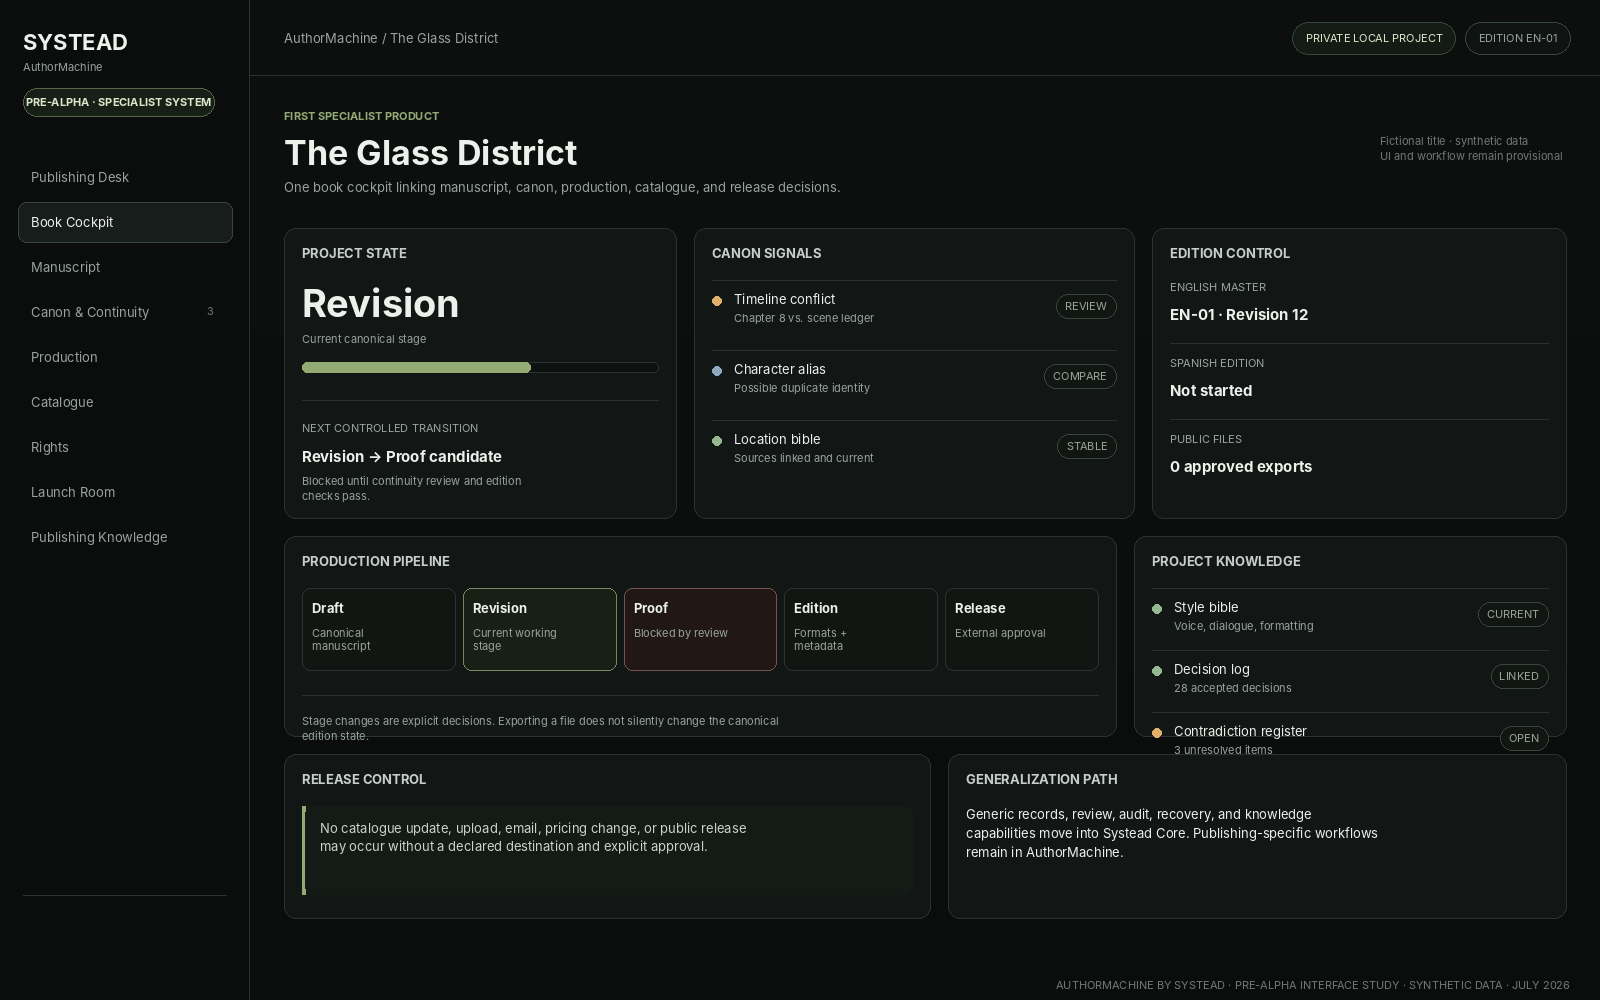
Task: Click '28 accepted decisions' text
Action: [1233, 688]
